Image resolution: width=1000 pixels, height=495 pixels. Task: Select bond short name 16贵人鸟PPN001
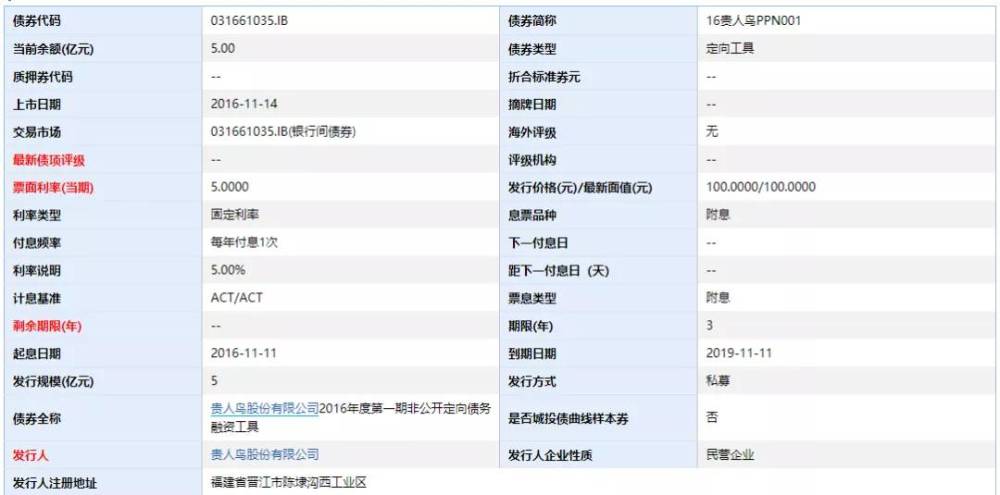click(x=754, y=20)
